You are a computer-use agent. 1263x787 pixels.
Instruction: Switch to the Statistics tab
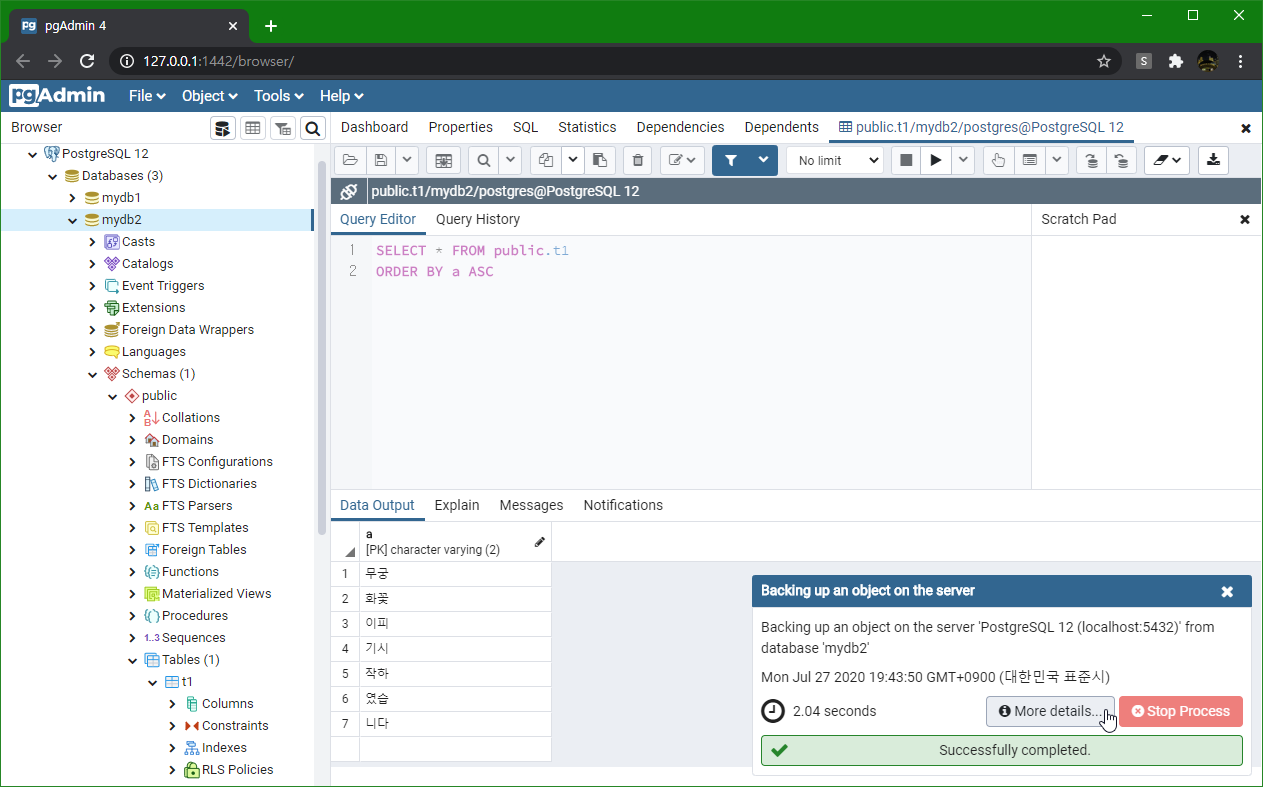coord(588,127)
